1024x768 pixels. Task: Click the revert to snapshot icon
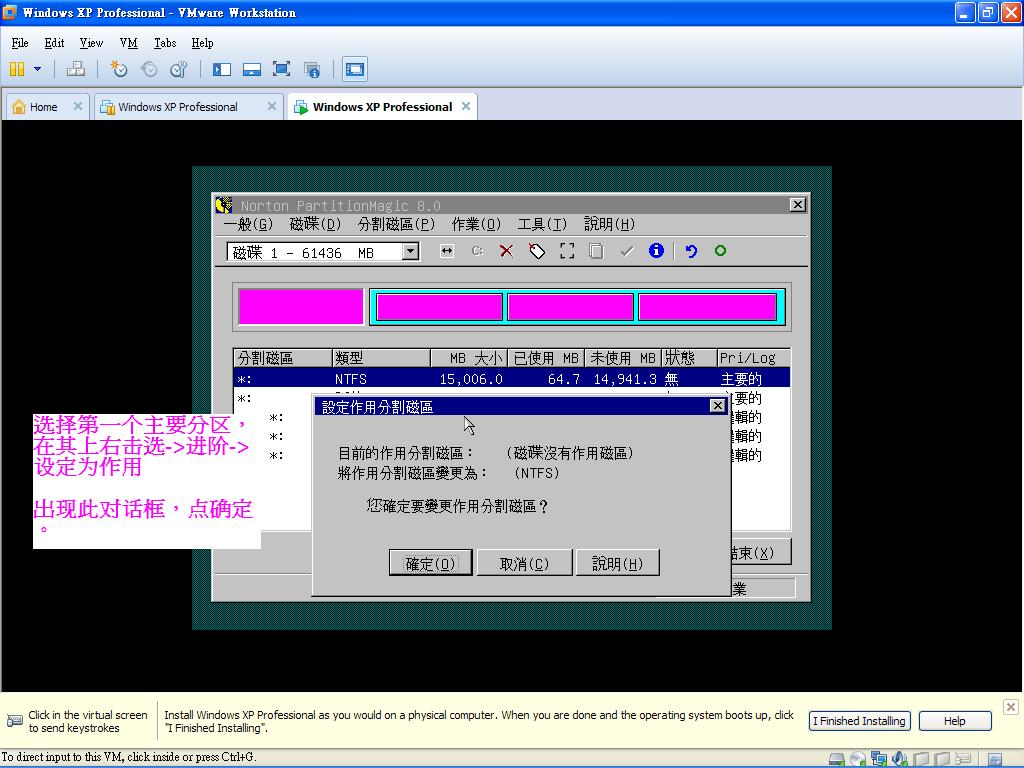coord(149,69)
